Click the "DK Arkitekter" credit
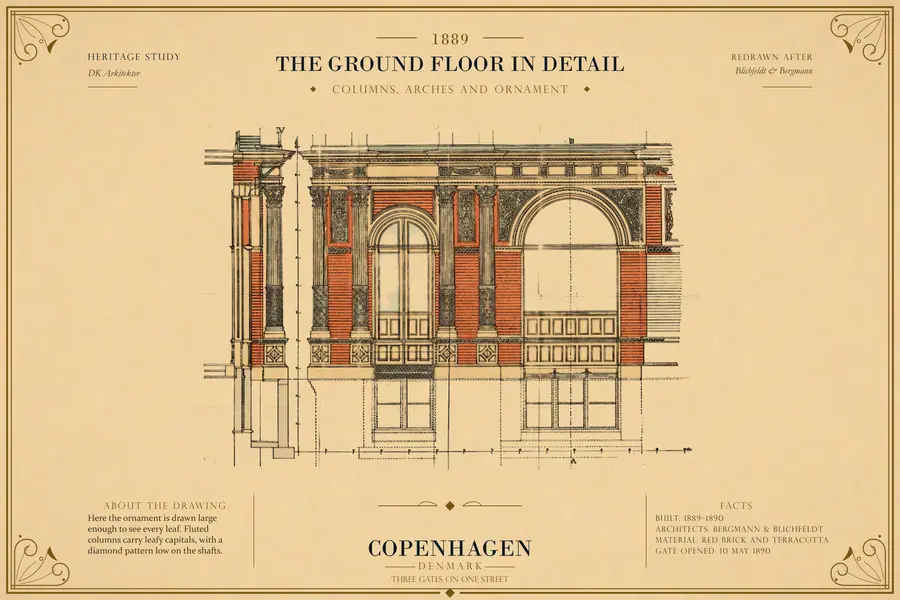The height and width of the screenshot is (600, 900). [114, 73]
